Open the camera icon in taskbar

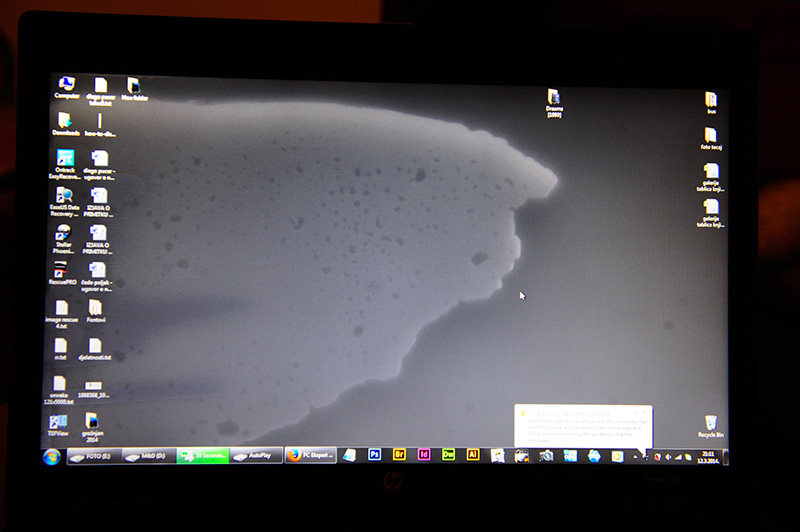coord(546,455)
